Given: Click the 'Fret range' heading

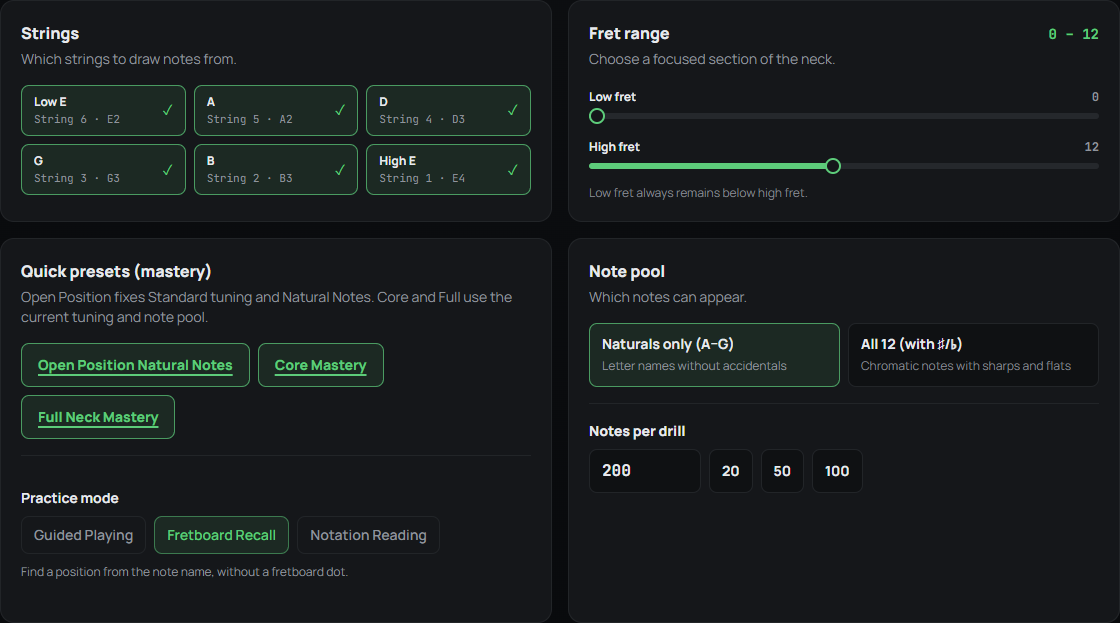Looking at the screenshot, I should pyautogui.click(x=629, y=34).
